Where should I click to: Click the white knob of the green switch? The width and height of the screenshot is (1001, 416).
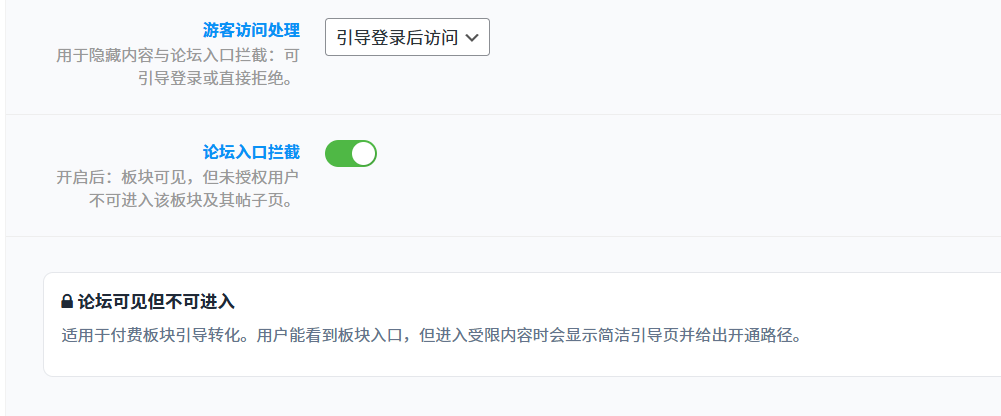(364, 153)
